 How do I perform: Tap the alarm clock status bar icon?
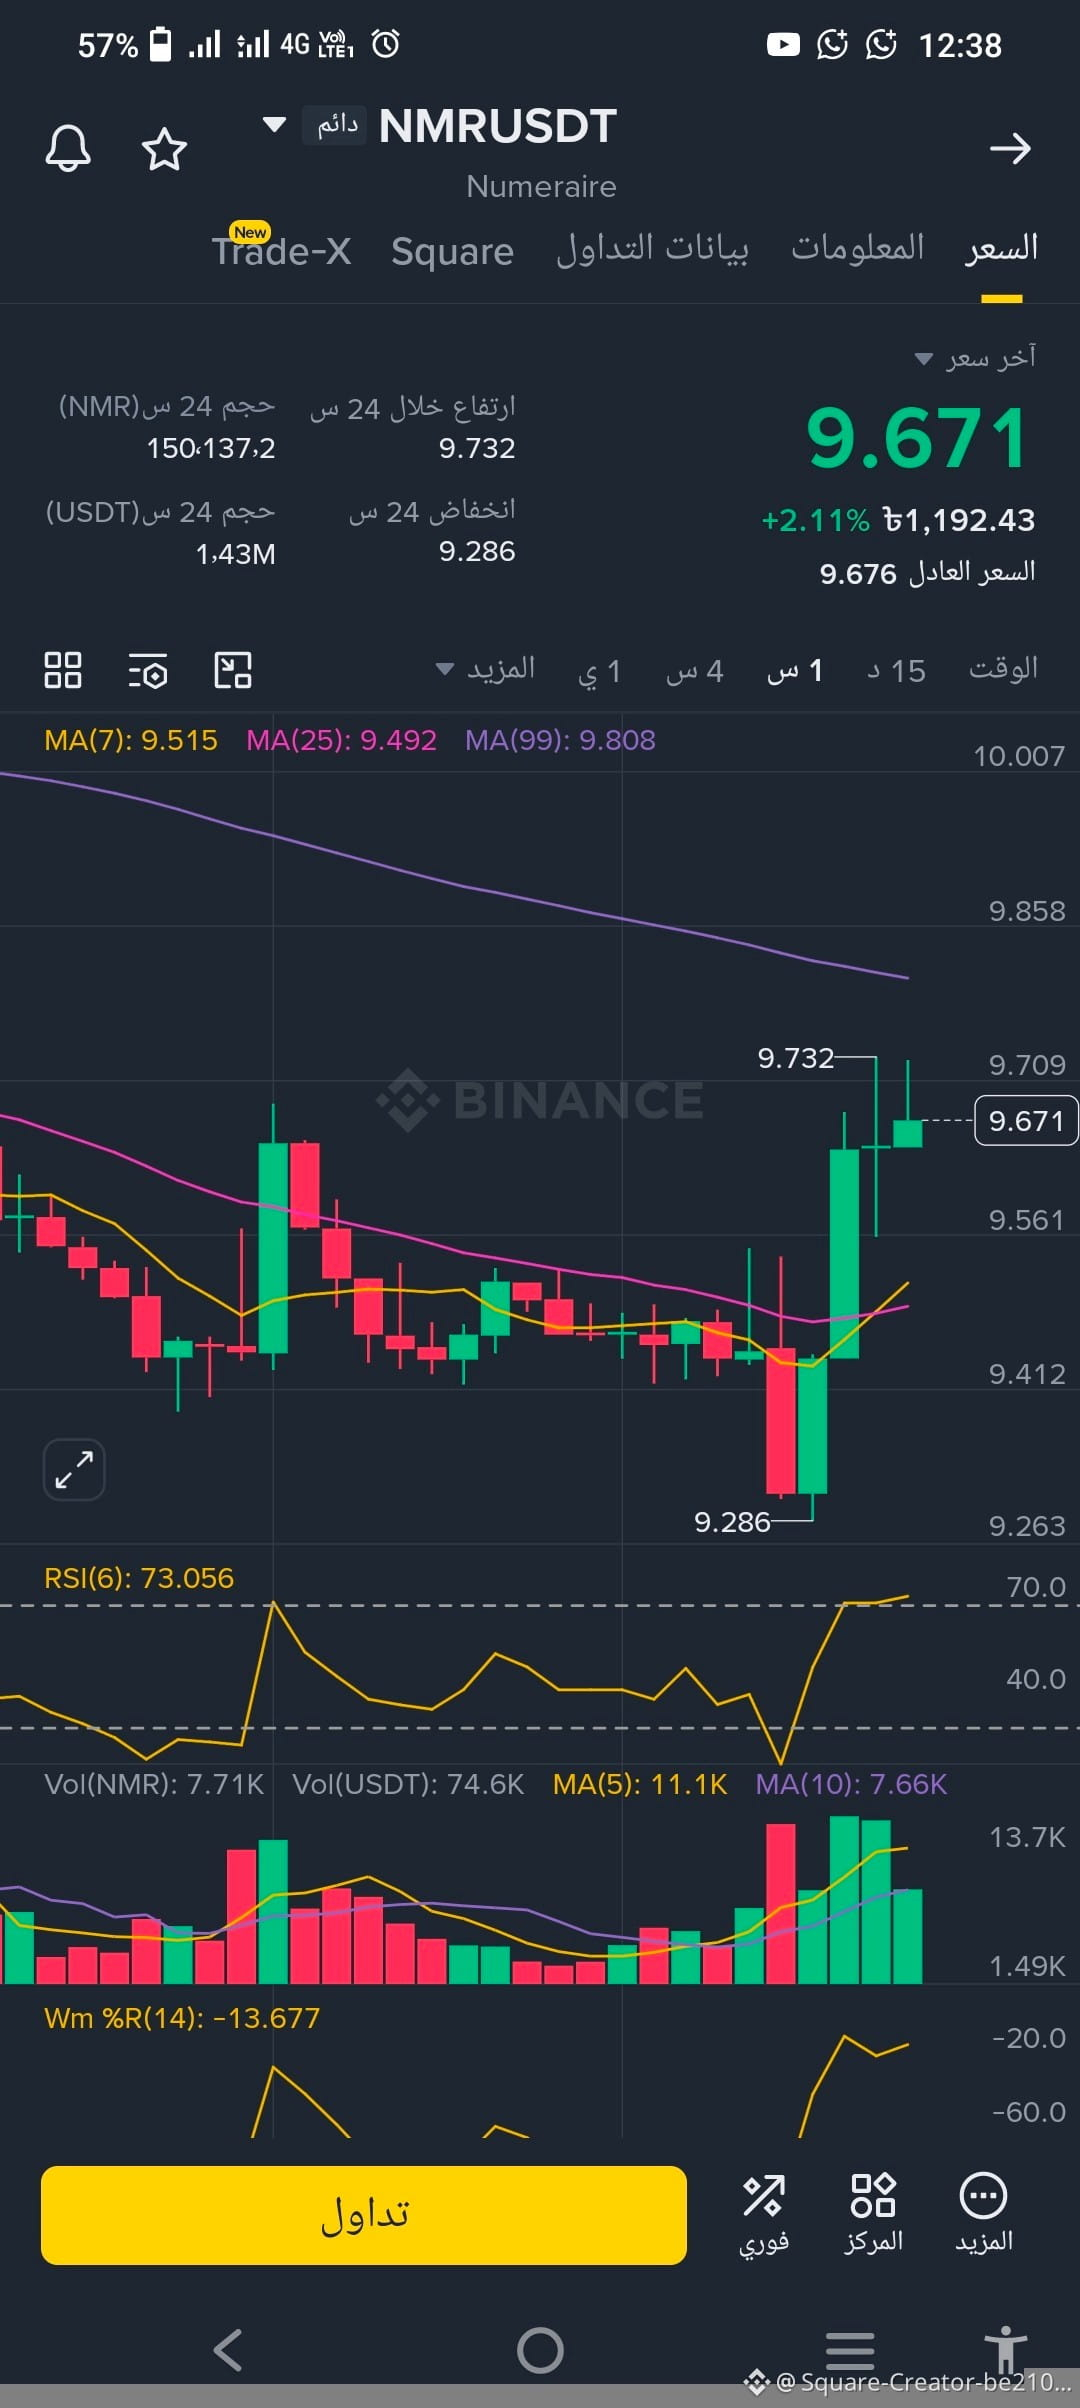tap(385, 44)
